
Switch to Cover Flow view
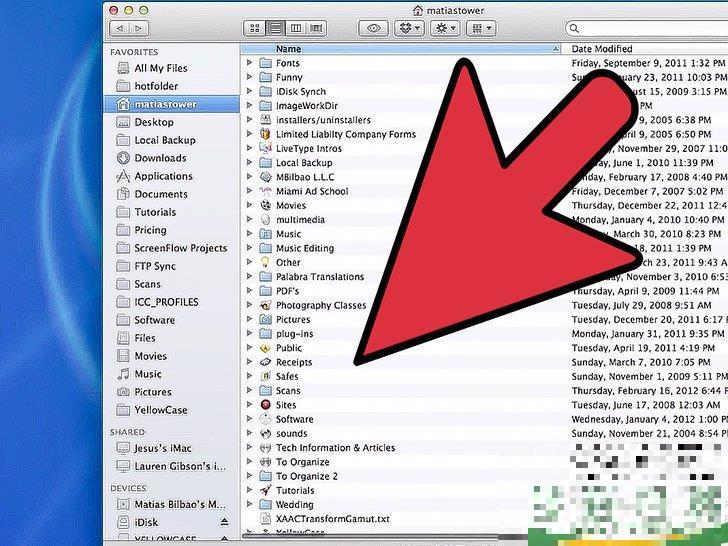coord(318,29)
